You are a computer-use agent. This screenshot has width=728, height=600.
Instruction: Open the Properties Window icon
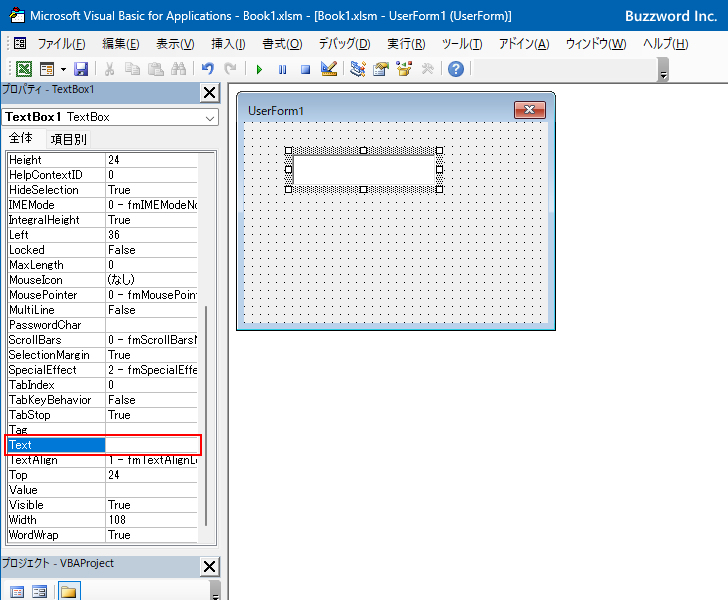[381, 69]
